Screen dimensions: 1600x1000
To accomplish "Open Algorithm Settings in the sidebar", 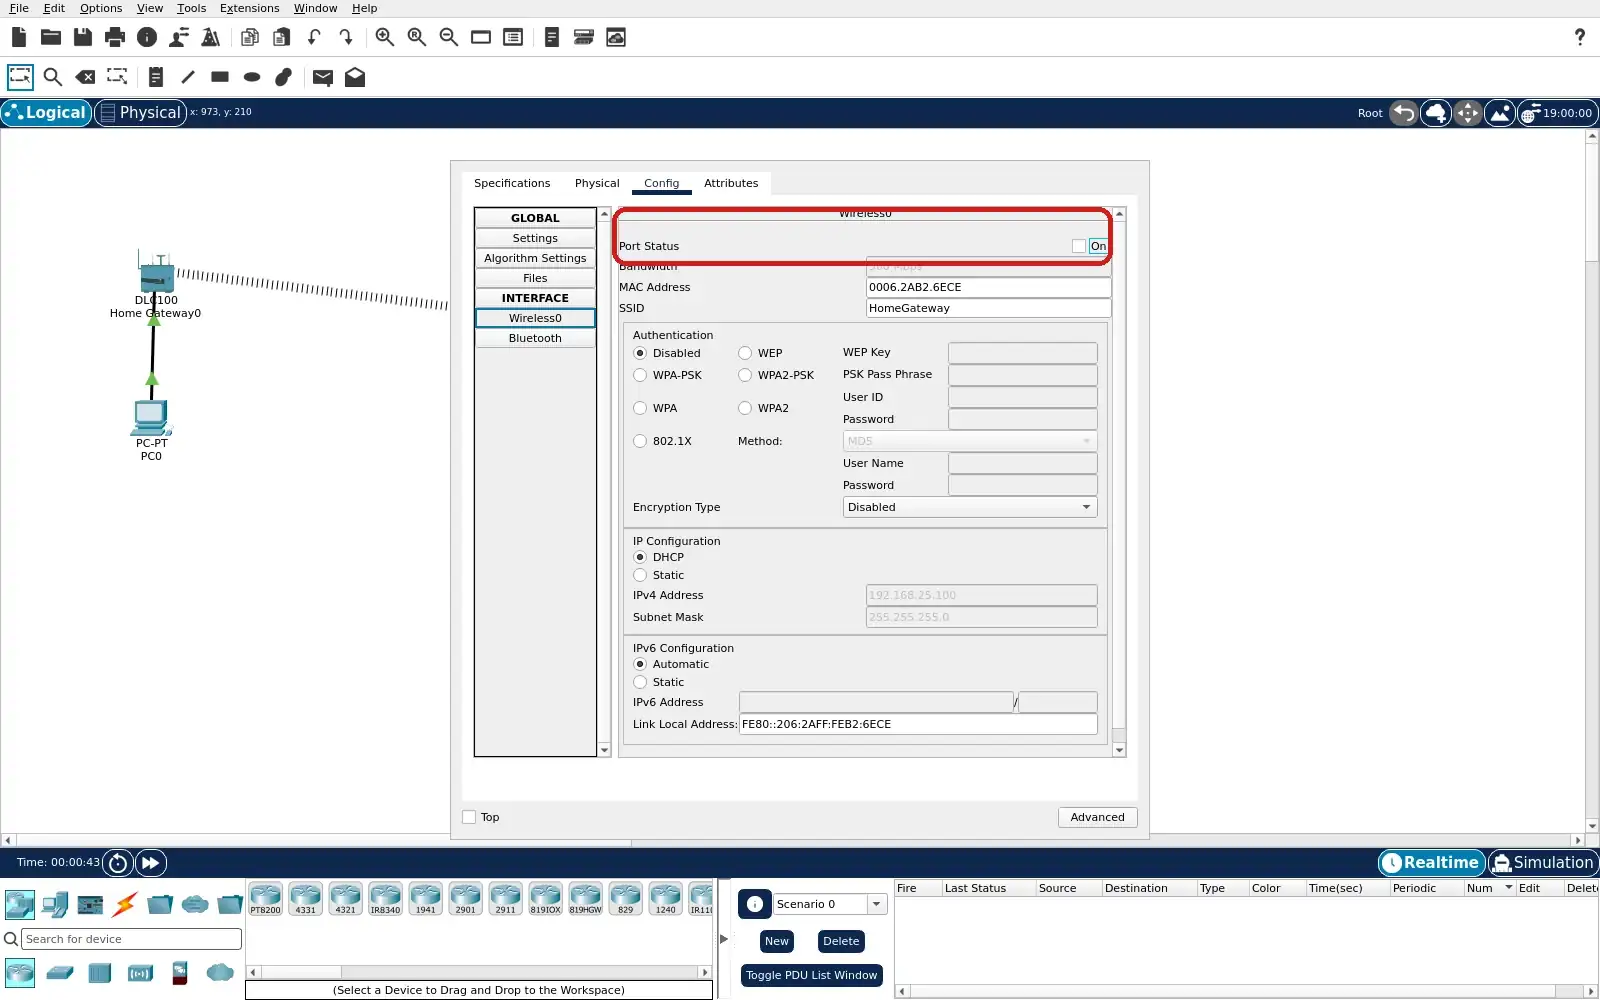I will (x=535, y=258).
